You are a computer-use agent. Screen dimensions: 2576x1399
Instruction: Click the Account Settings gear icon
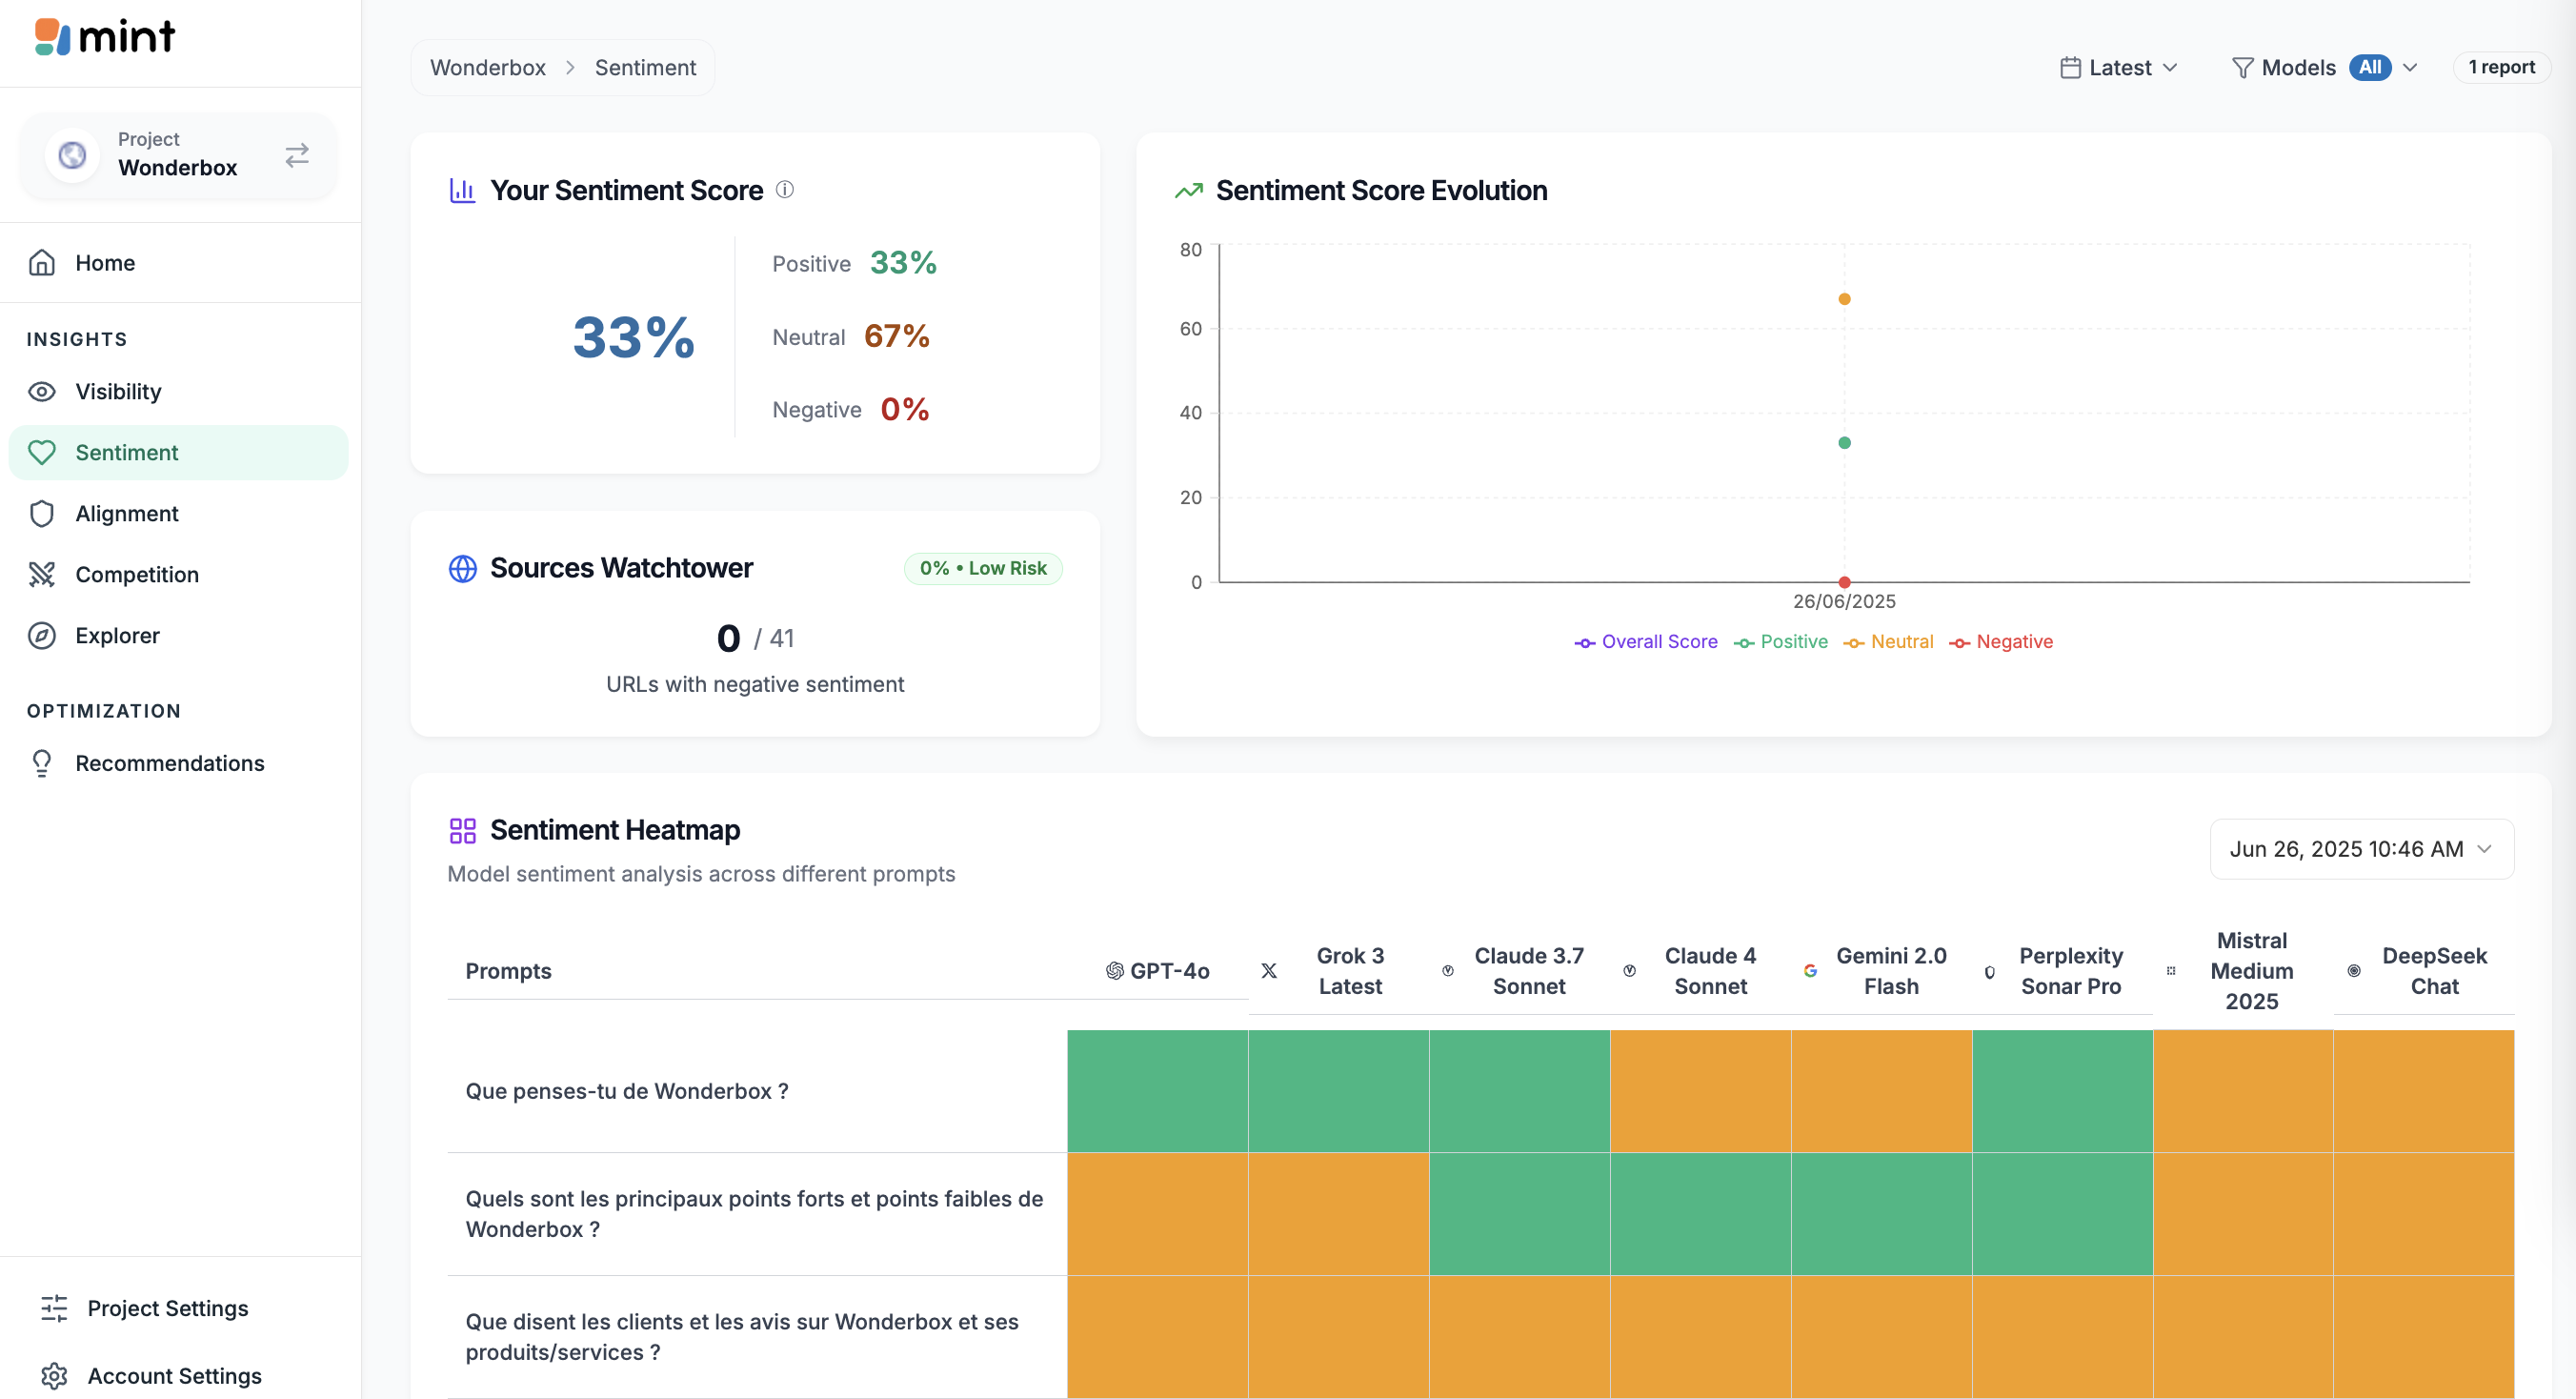[54, 1376]
